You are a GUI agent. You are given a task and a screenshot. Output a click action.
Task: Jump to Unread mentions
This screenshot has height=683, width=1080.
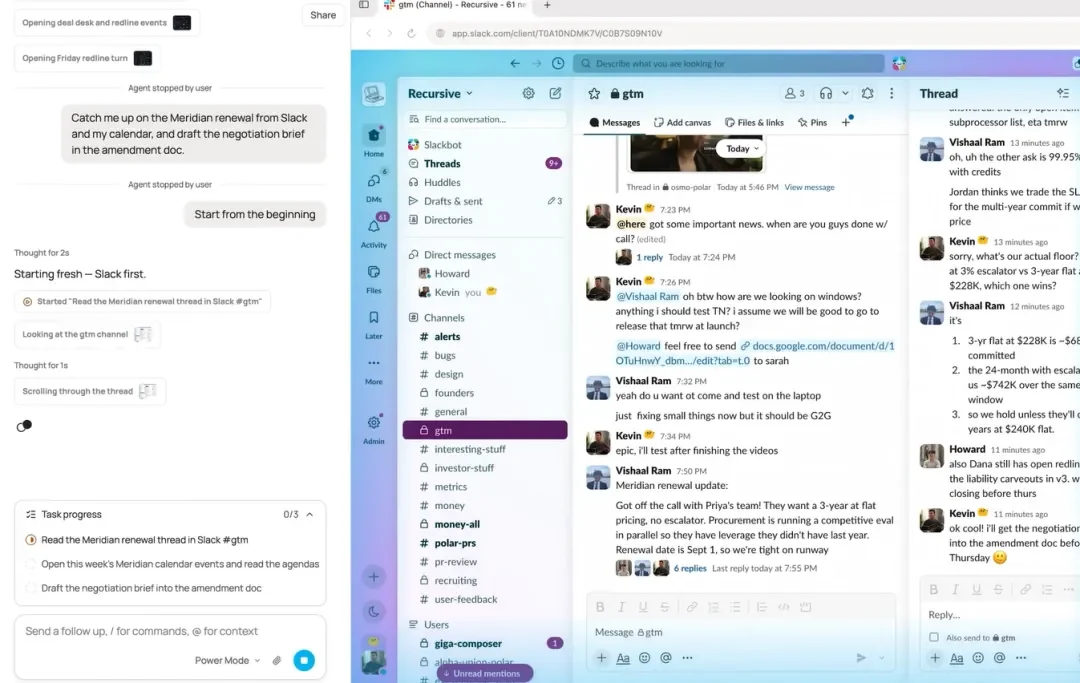[485, 673]
